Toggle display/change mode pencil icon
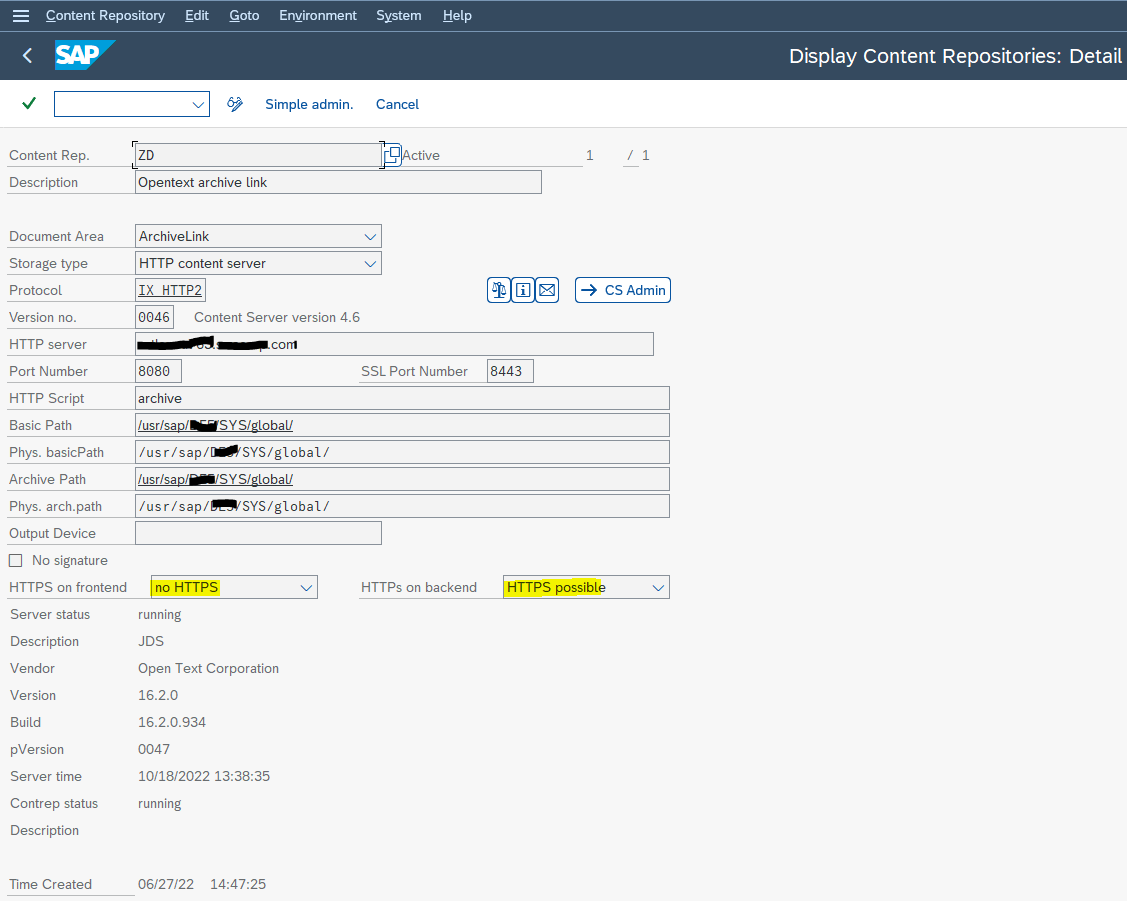 point(235,104)
